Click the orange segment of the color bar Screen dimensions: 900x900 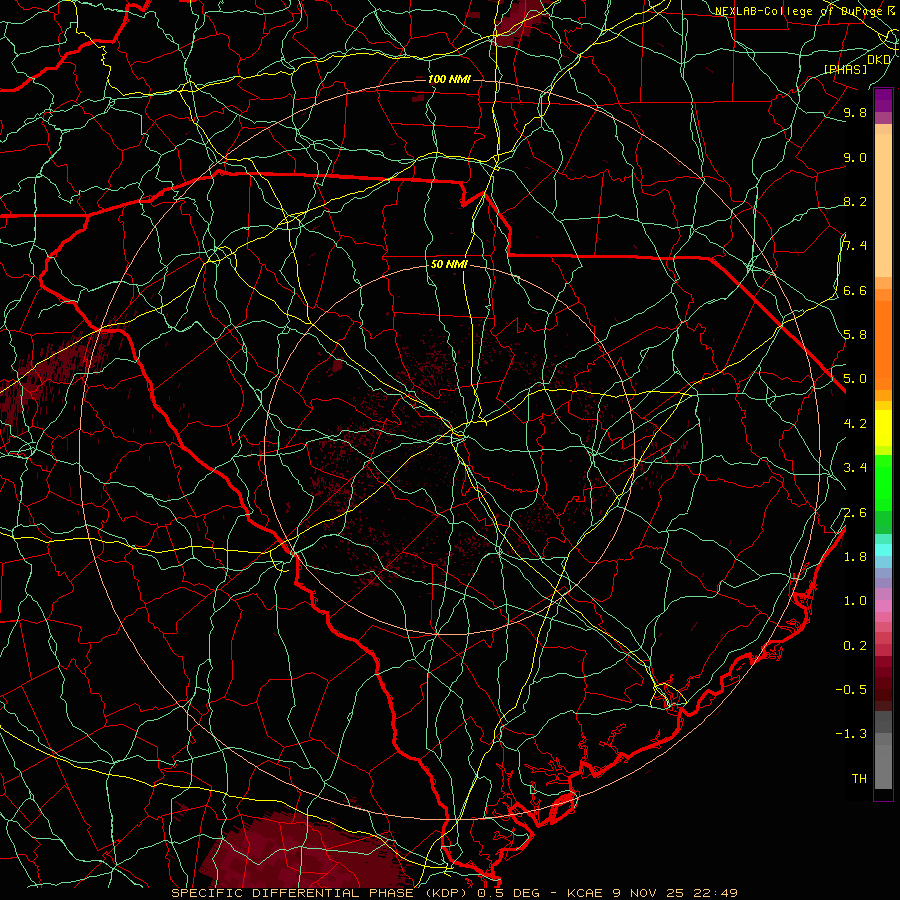click(x=883, y=344)
